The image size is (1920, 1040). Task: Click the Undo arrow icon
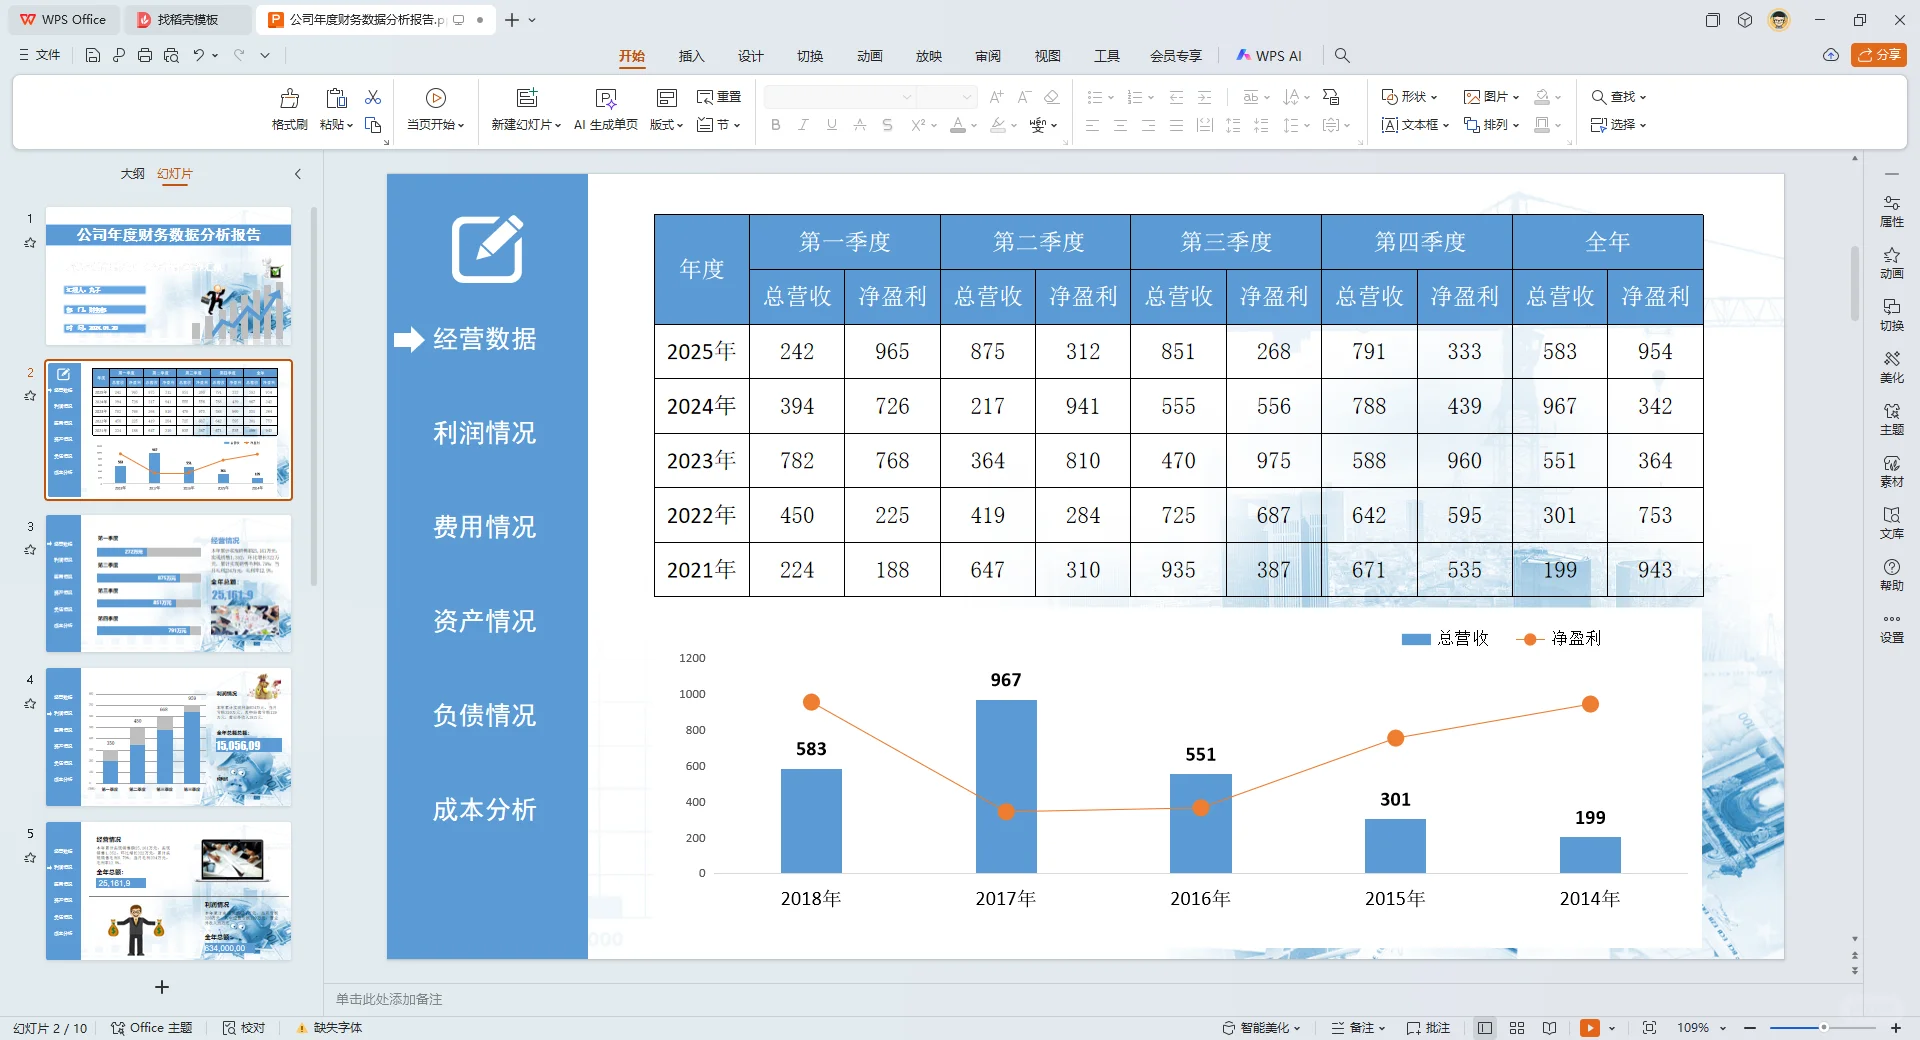coord(198,55)
